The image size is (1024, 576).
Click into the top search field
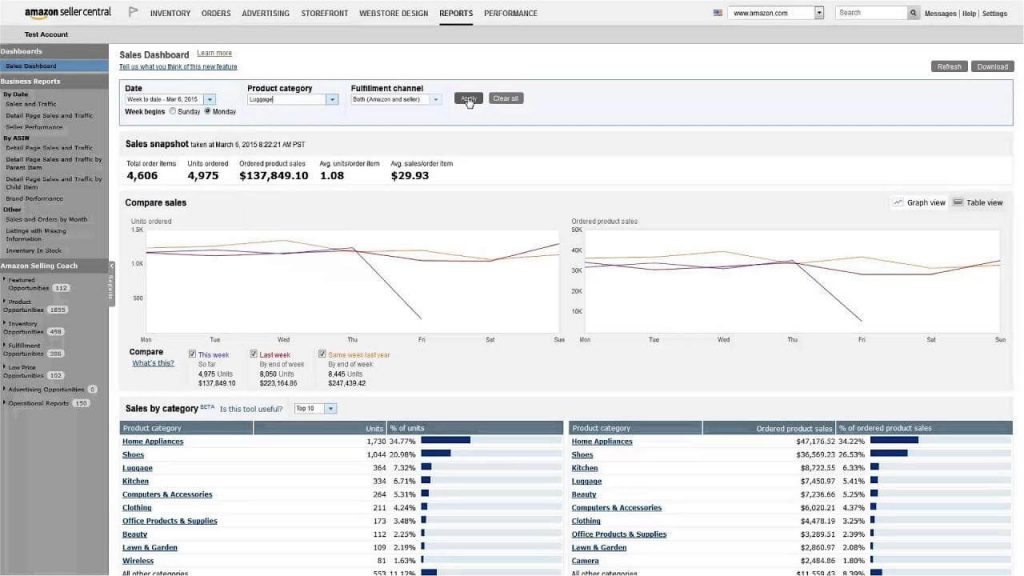871,12
